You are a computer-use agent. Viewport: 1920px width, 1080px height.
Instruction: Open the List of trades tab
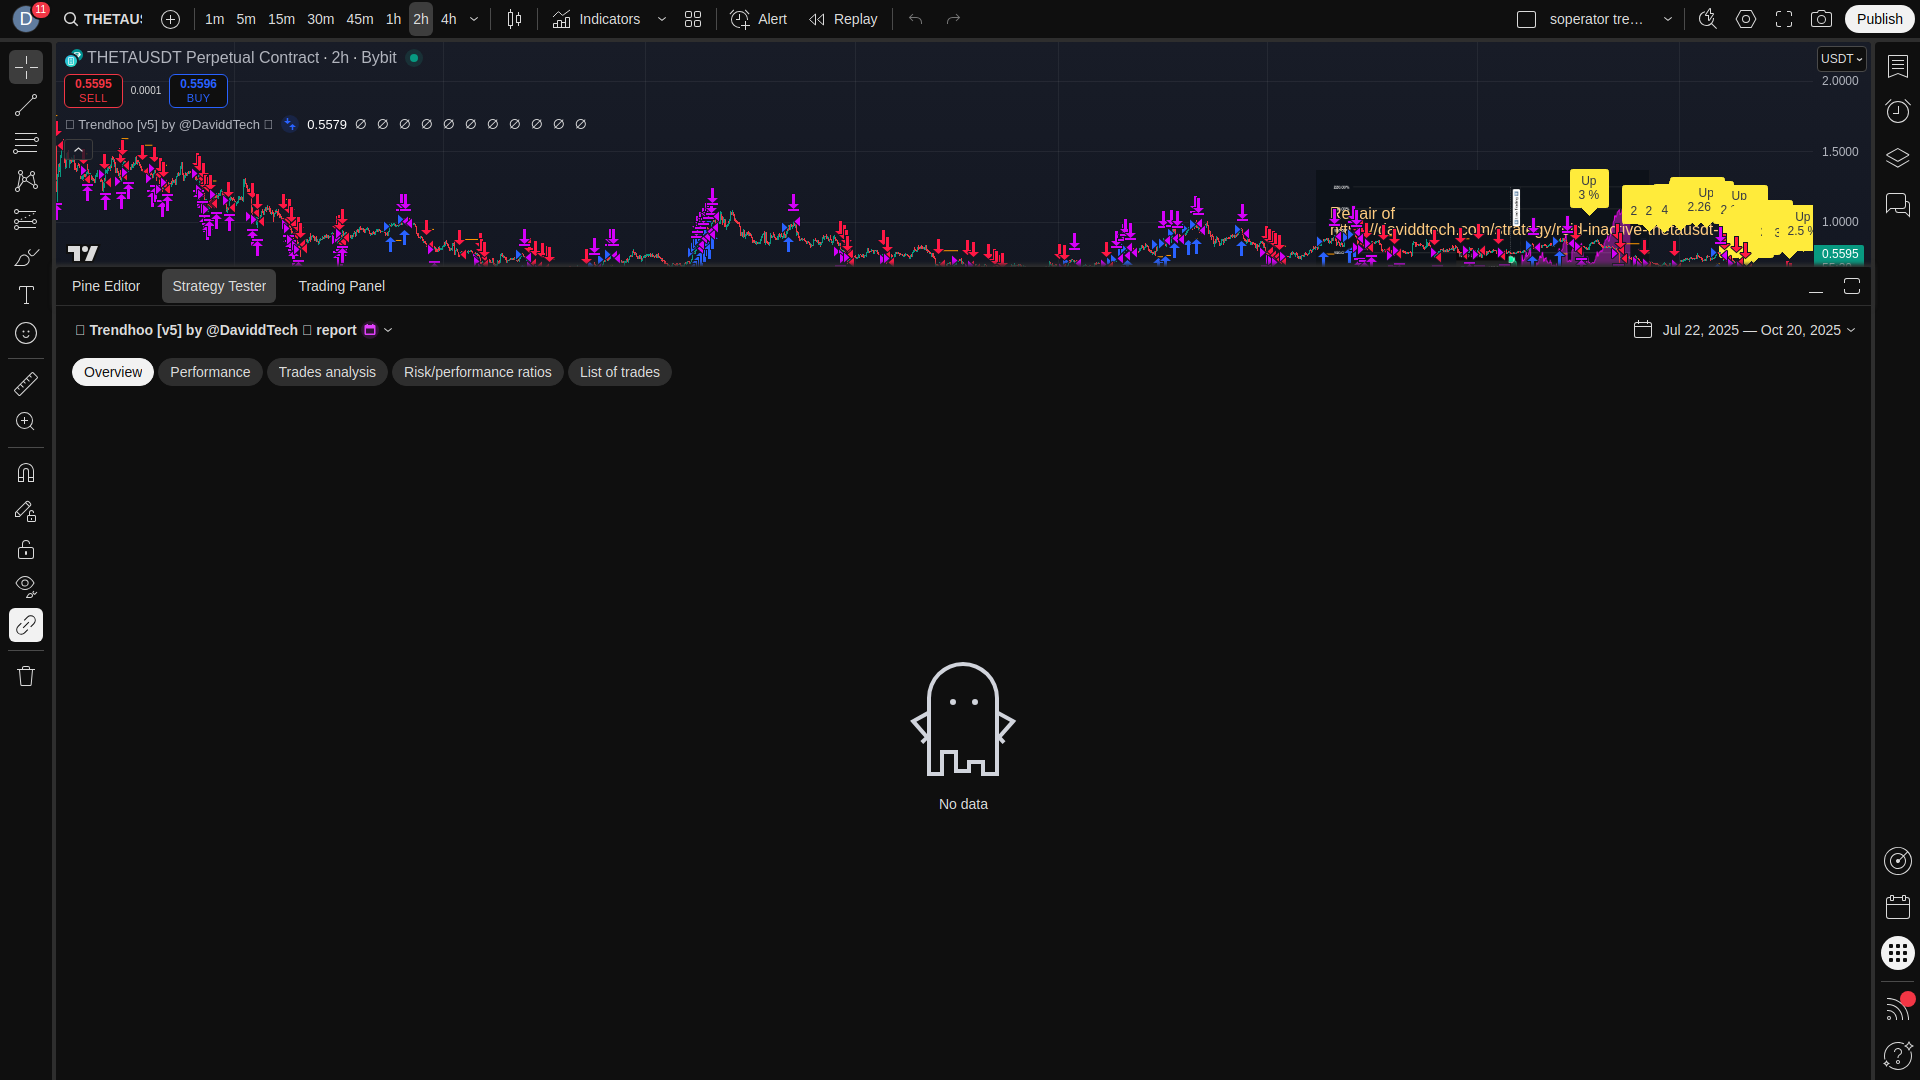619,372
